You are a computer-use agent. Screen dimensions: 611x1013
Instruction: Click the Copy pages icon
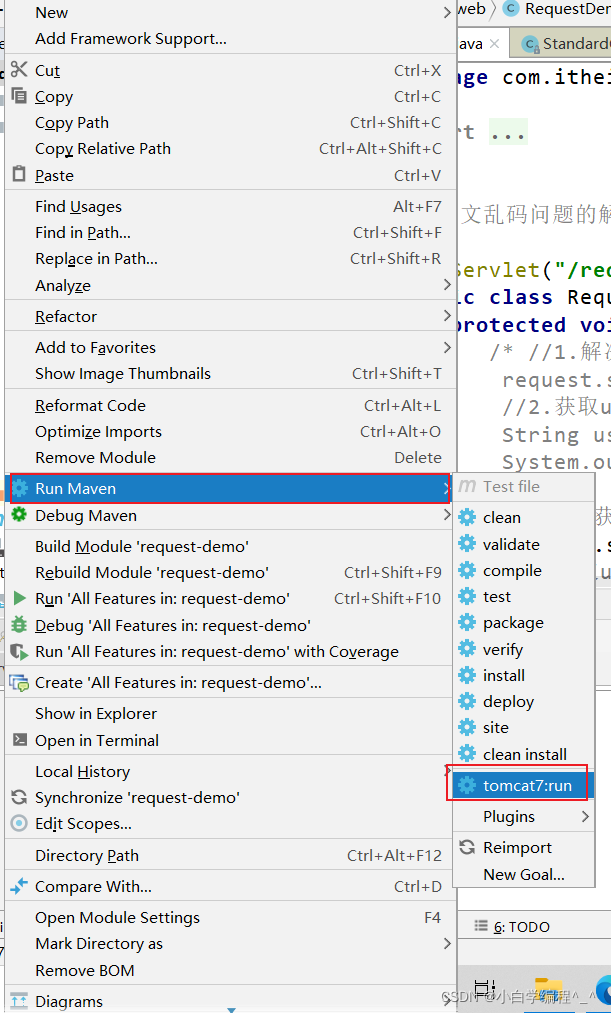19,96
